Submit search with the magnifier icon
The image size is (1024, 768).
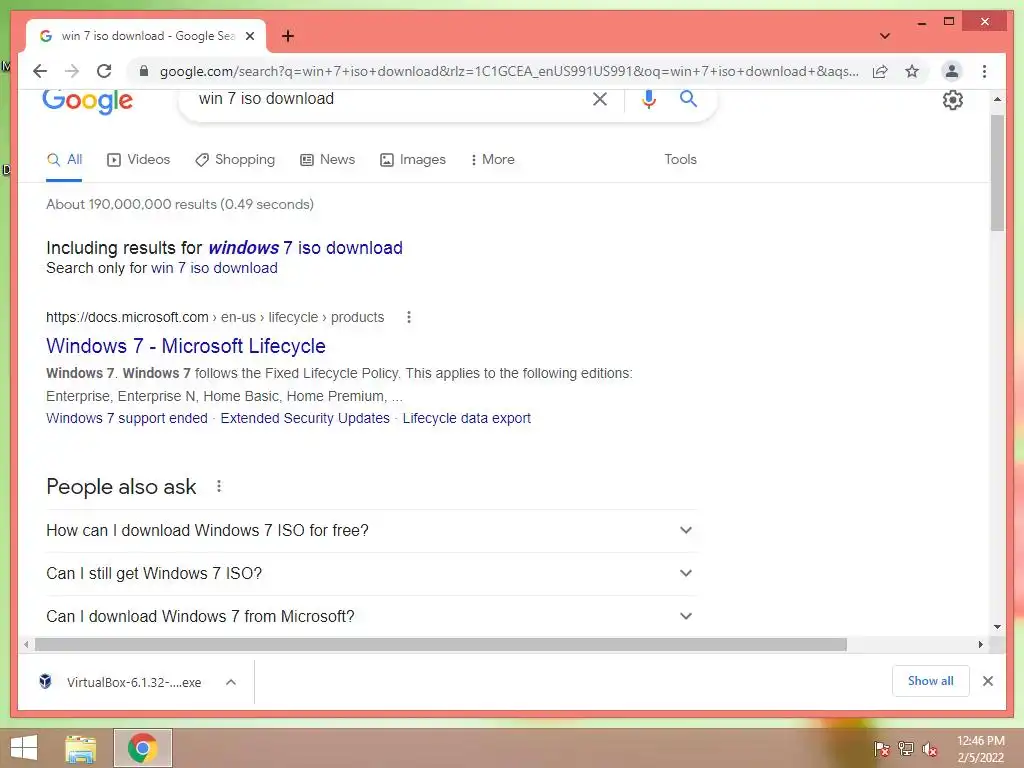pyautogui.click(x=688, y=99)
